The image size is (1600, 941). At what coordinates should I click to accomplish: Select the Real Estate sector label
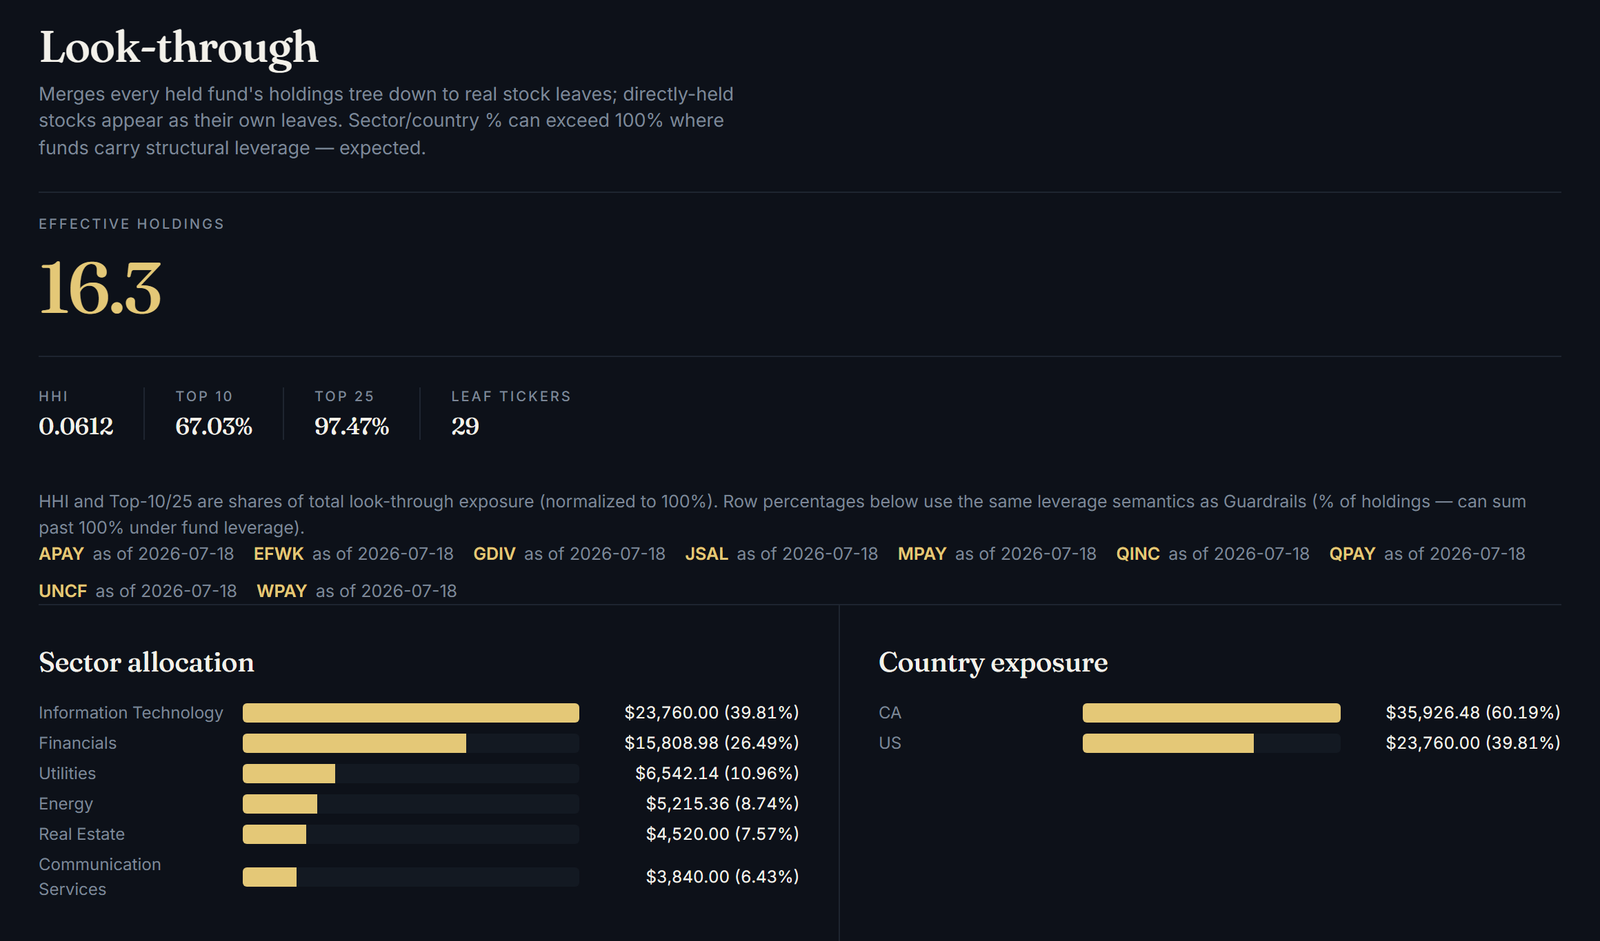pyautogui.click(x=82, y=834)
